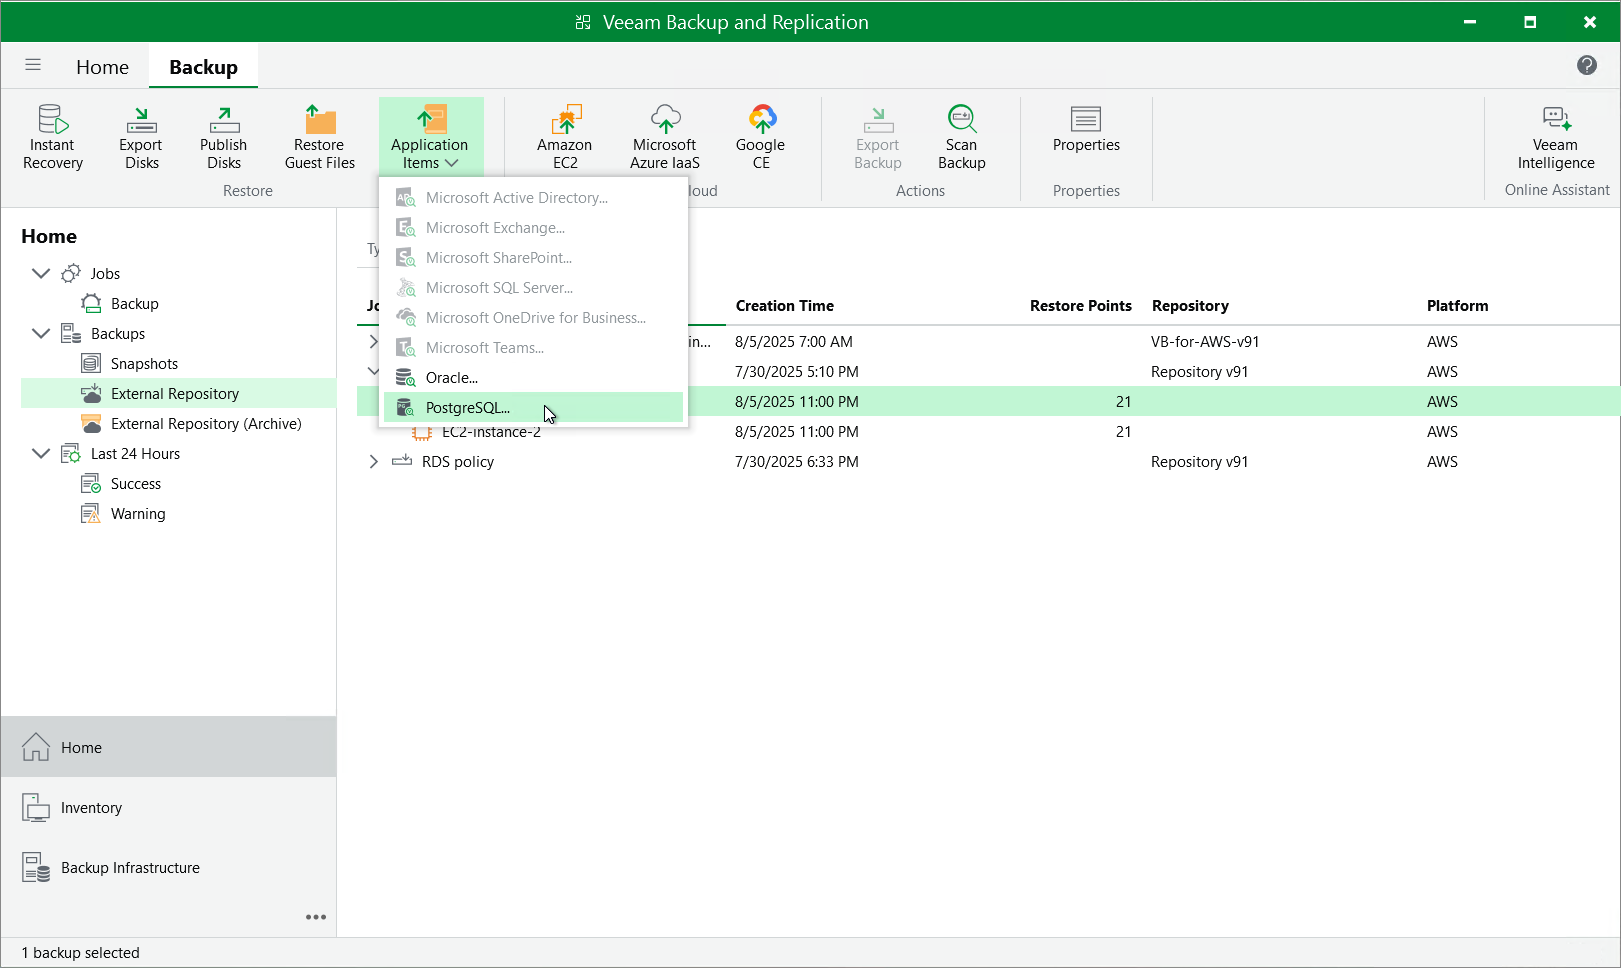Click the RDS policy row icon
The width and height of the screenshot is (1621, 968).
tap(402, 461)
